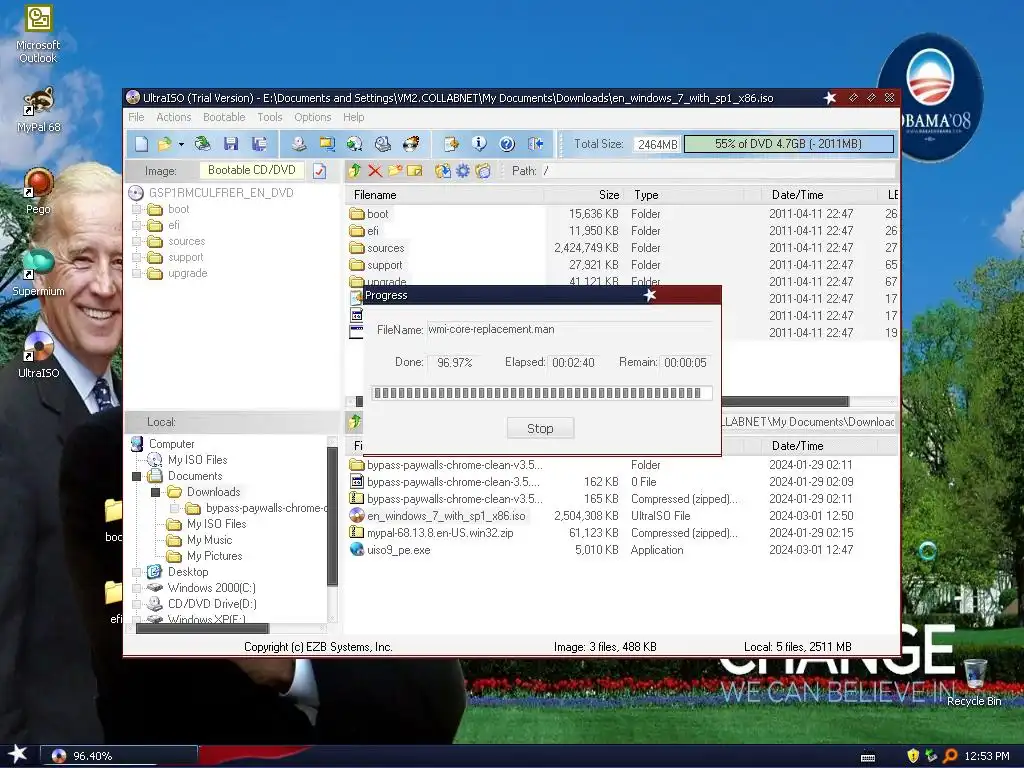The width and height of the screenshot is (1024, 768).
Task: Expand the Desktop node in Local tree
Action: (x=136, y=572)
